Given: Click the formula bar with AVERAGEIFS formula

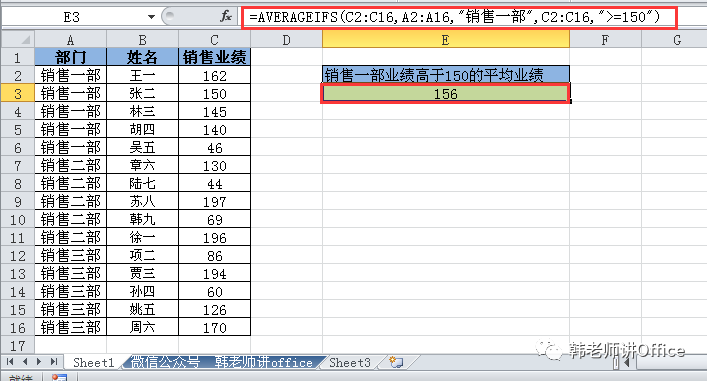Looking at the screenshot, I should (x=459, y=17).
